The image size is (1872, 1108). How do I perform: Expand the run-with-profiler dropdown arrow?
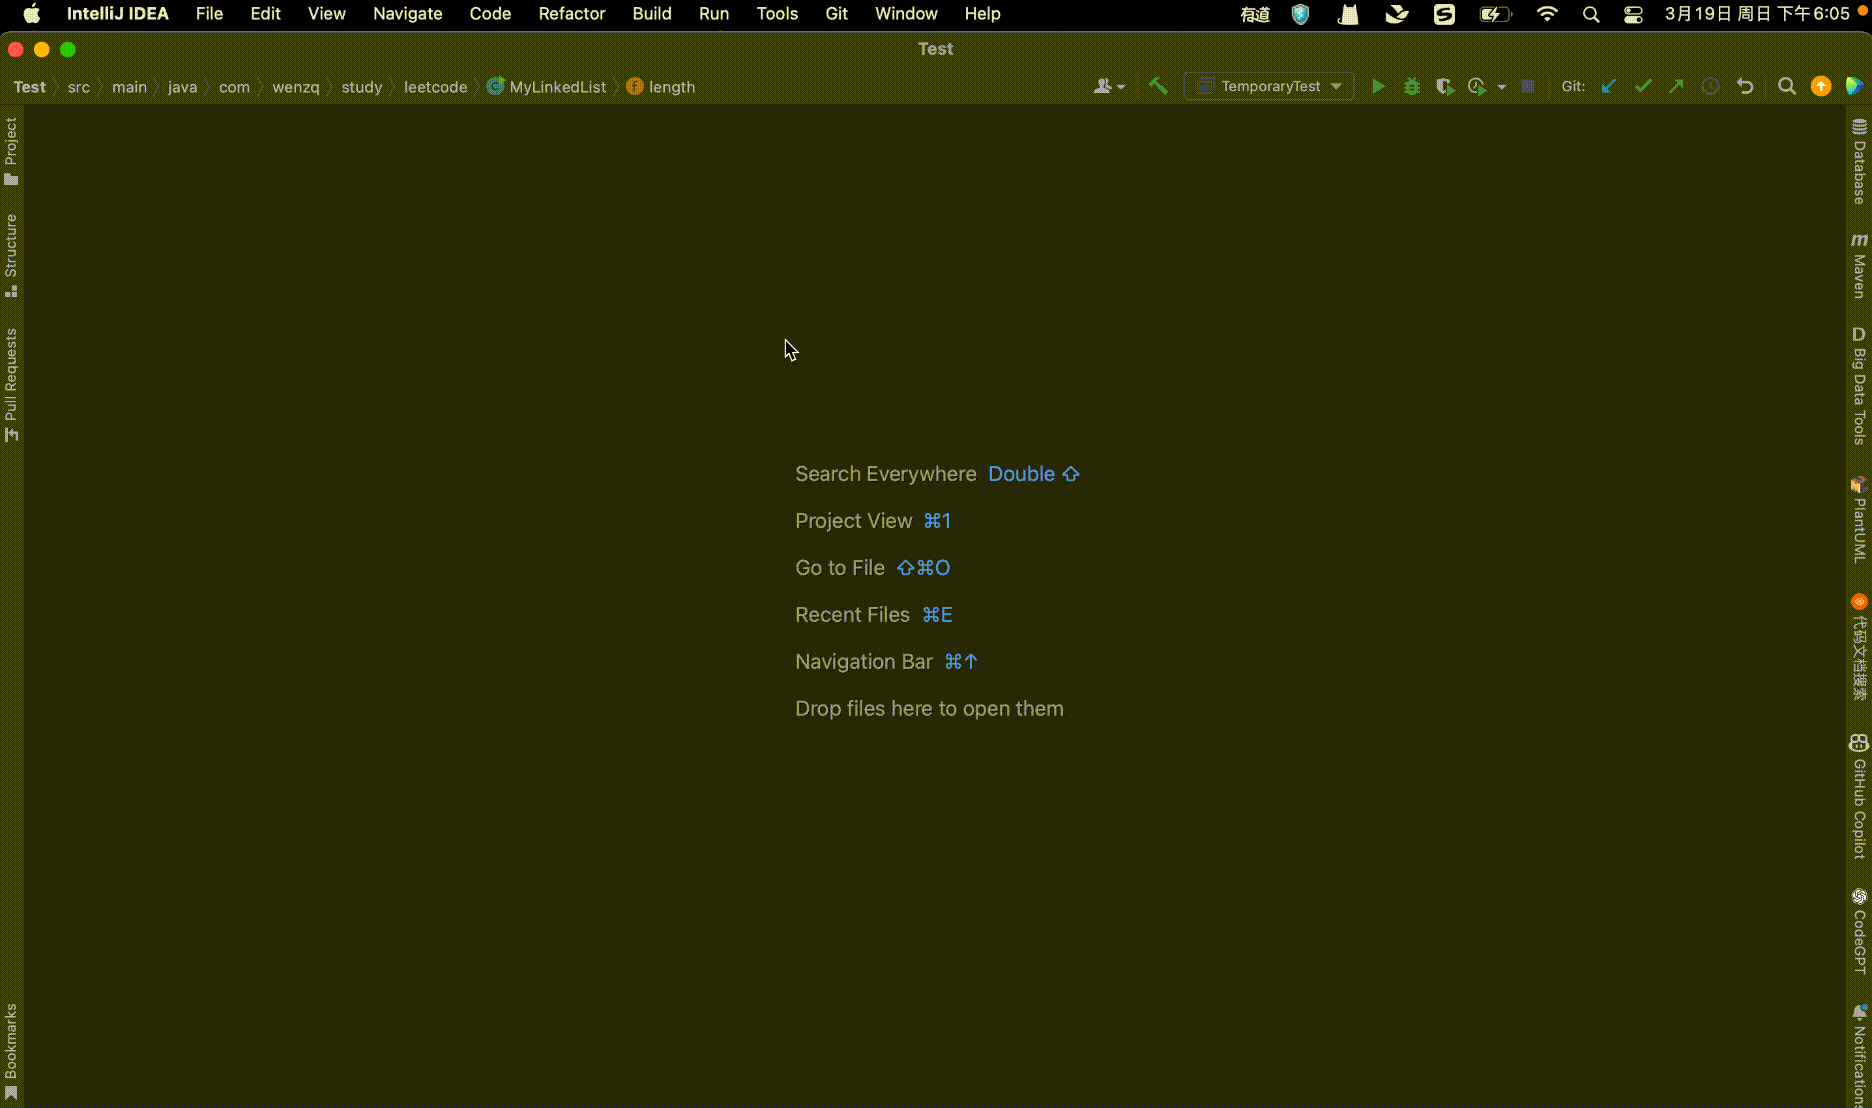pyautogui.click(x=1501, y=86)
